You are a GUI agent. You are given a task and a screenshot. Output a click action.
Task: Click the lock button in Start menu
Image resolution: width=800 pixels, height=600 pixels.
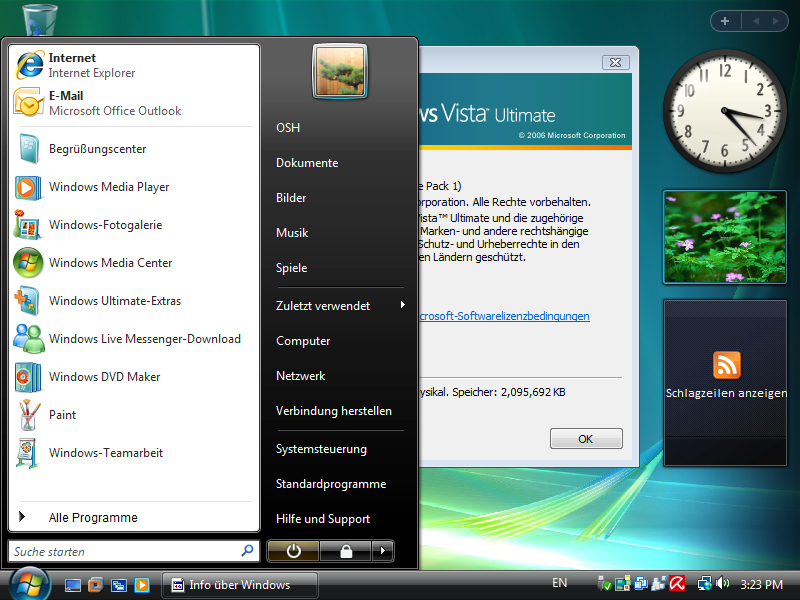tap(345, 551)
